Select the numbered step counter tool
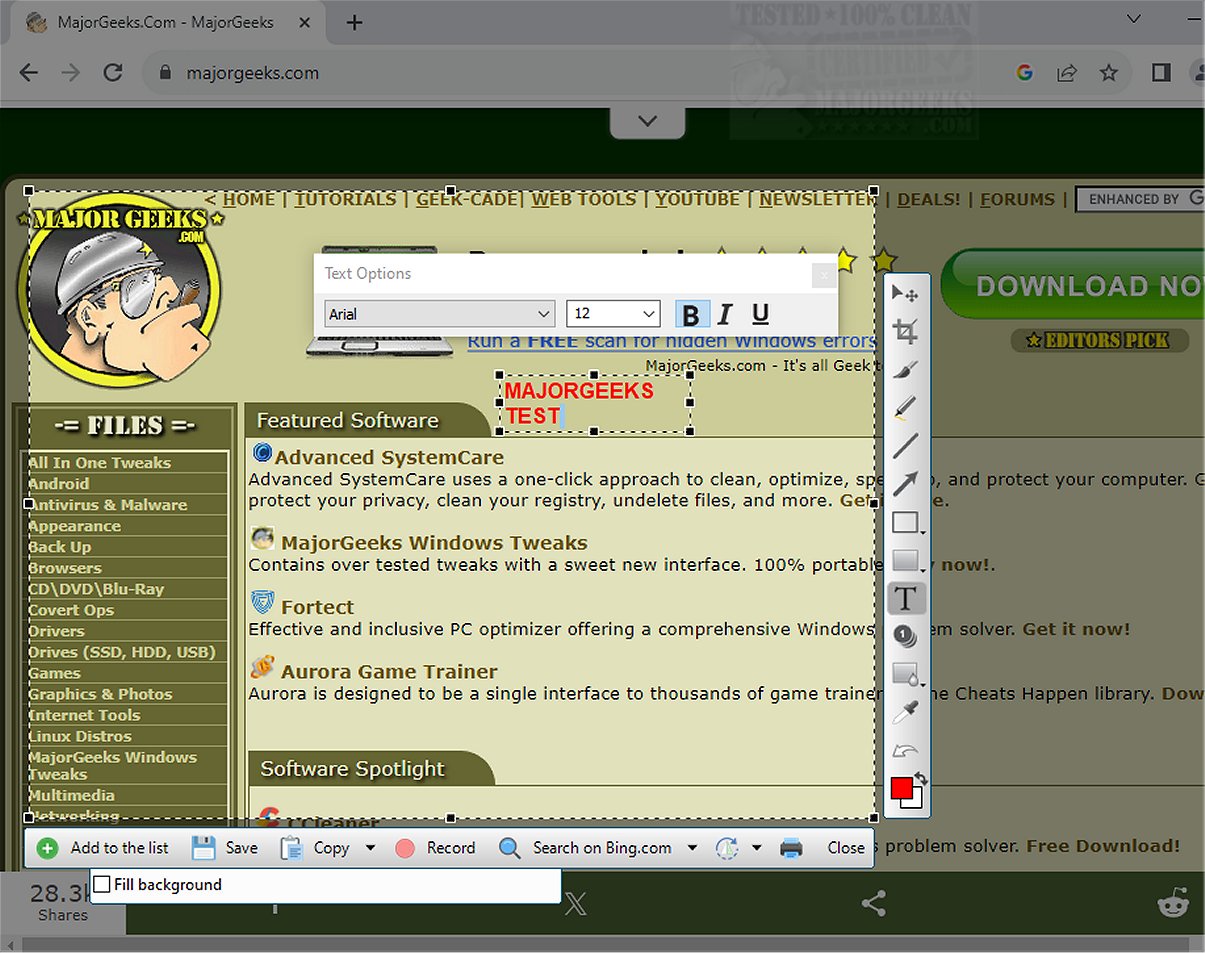The height and width of the screenshot is (953, 1205). [906, 636]
